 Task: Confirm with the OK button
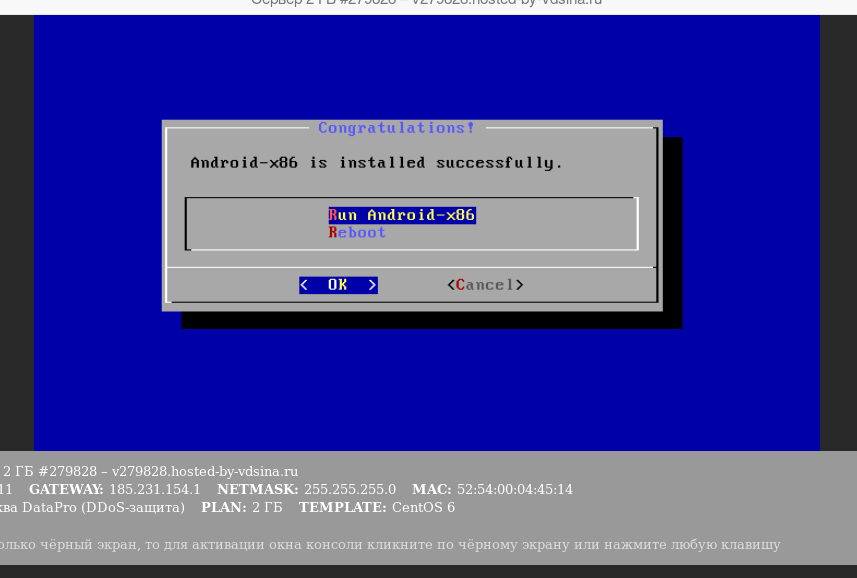tap(338, 285)
